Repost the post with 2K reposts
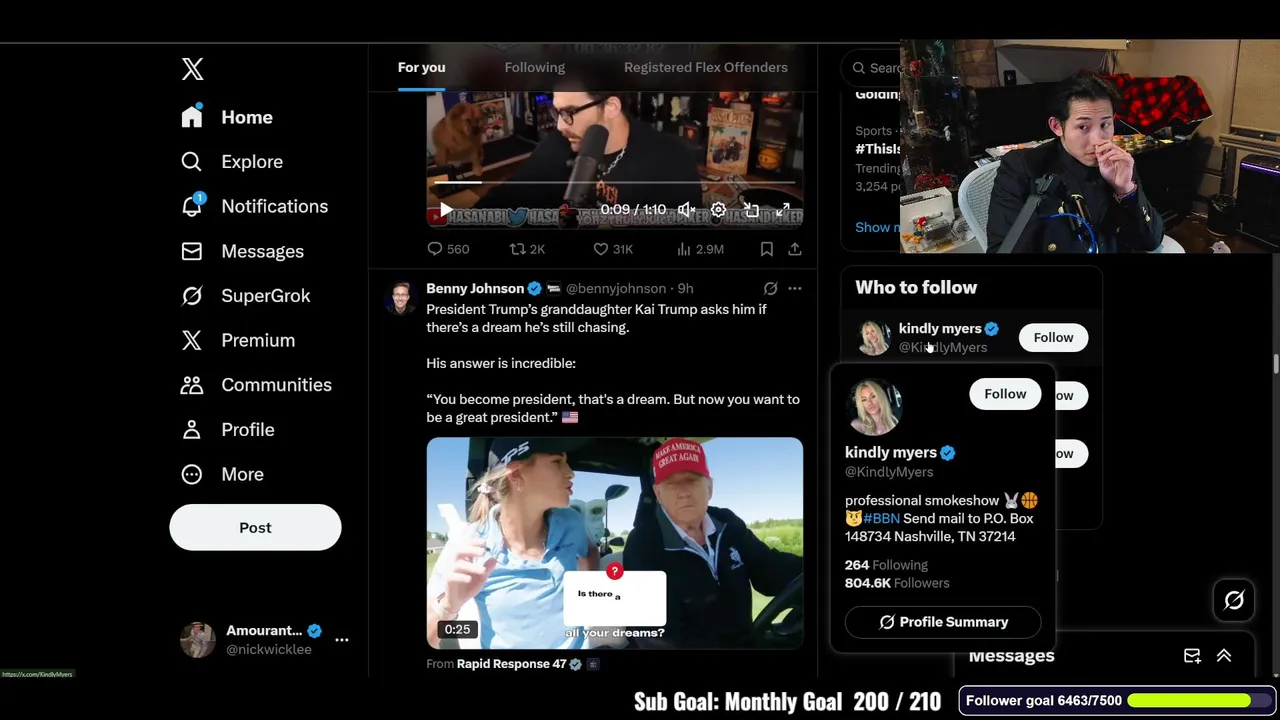Image resolution: width=1280 pixels, height=720 pixels. 527,249
